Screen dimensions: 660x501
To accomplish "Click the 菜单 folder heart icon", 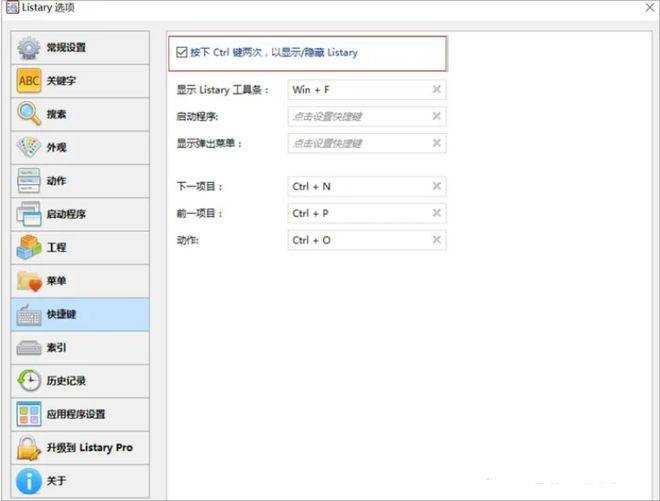I will [29, 281].
